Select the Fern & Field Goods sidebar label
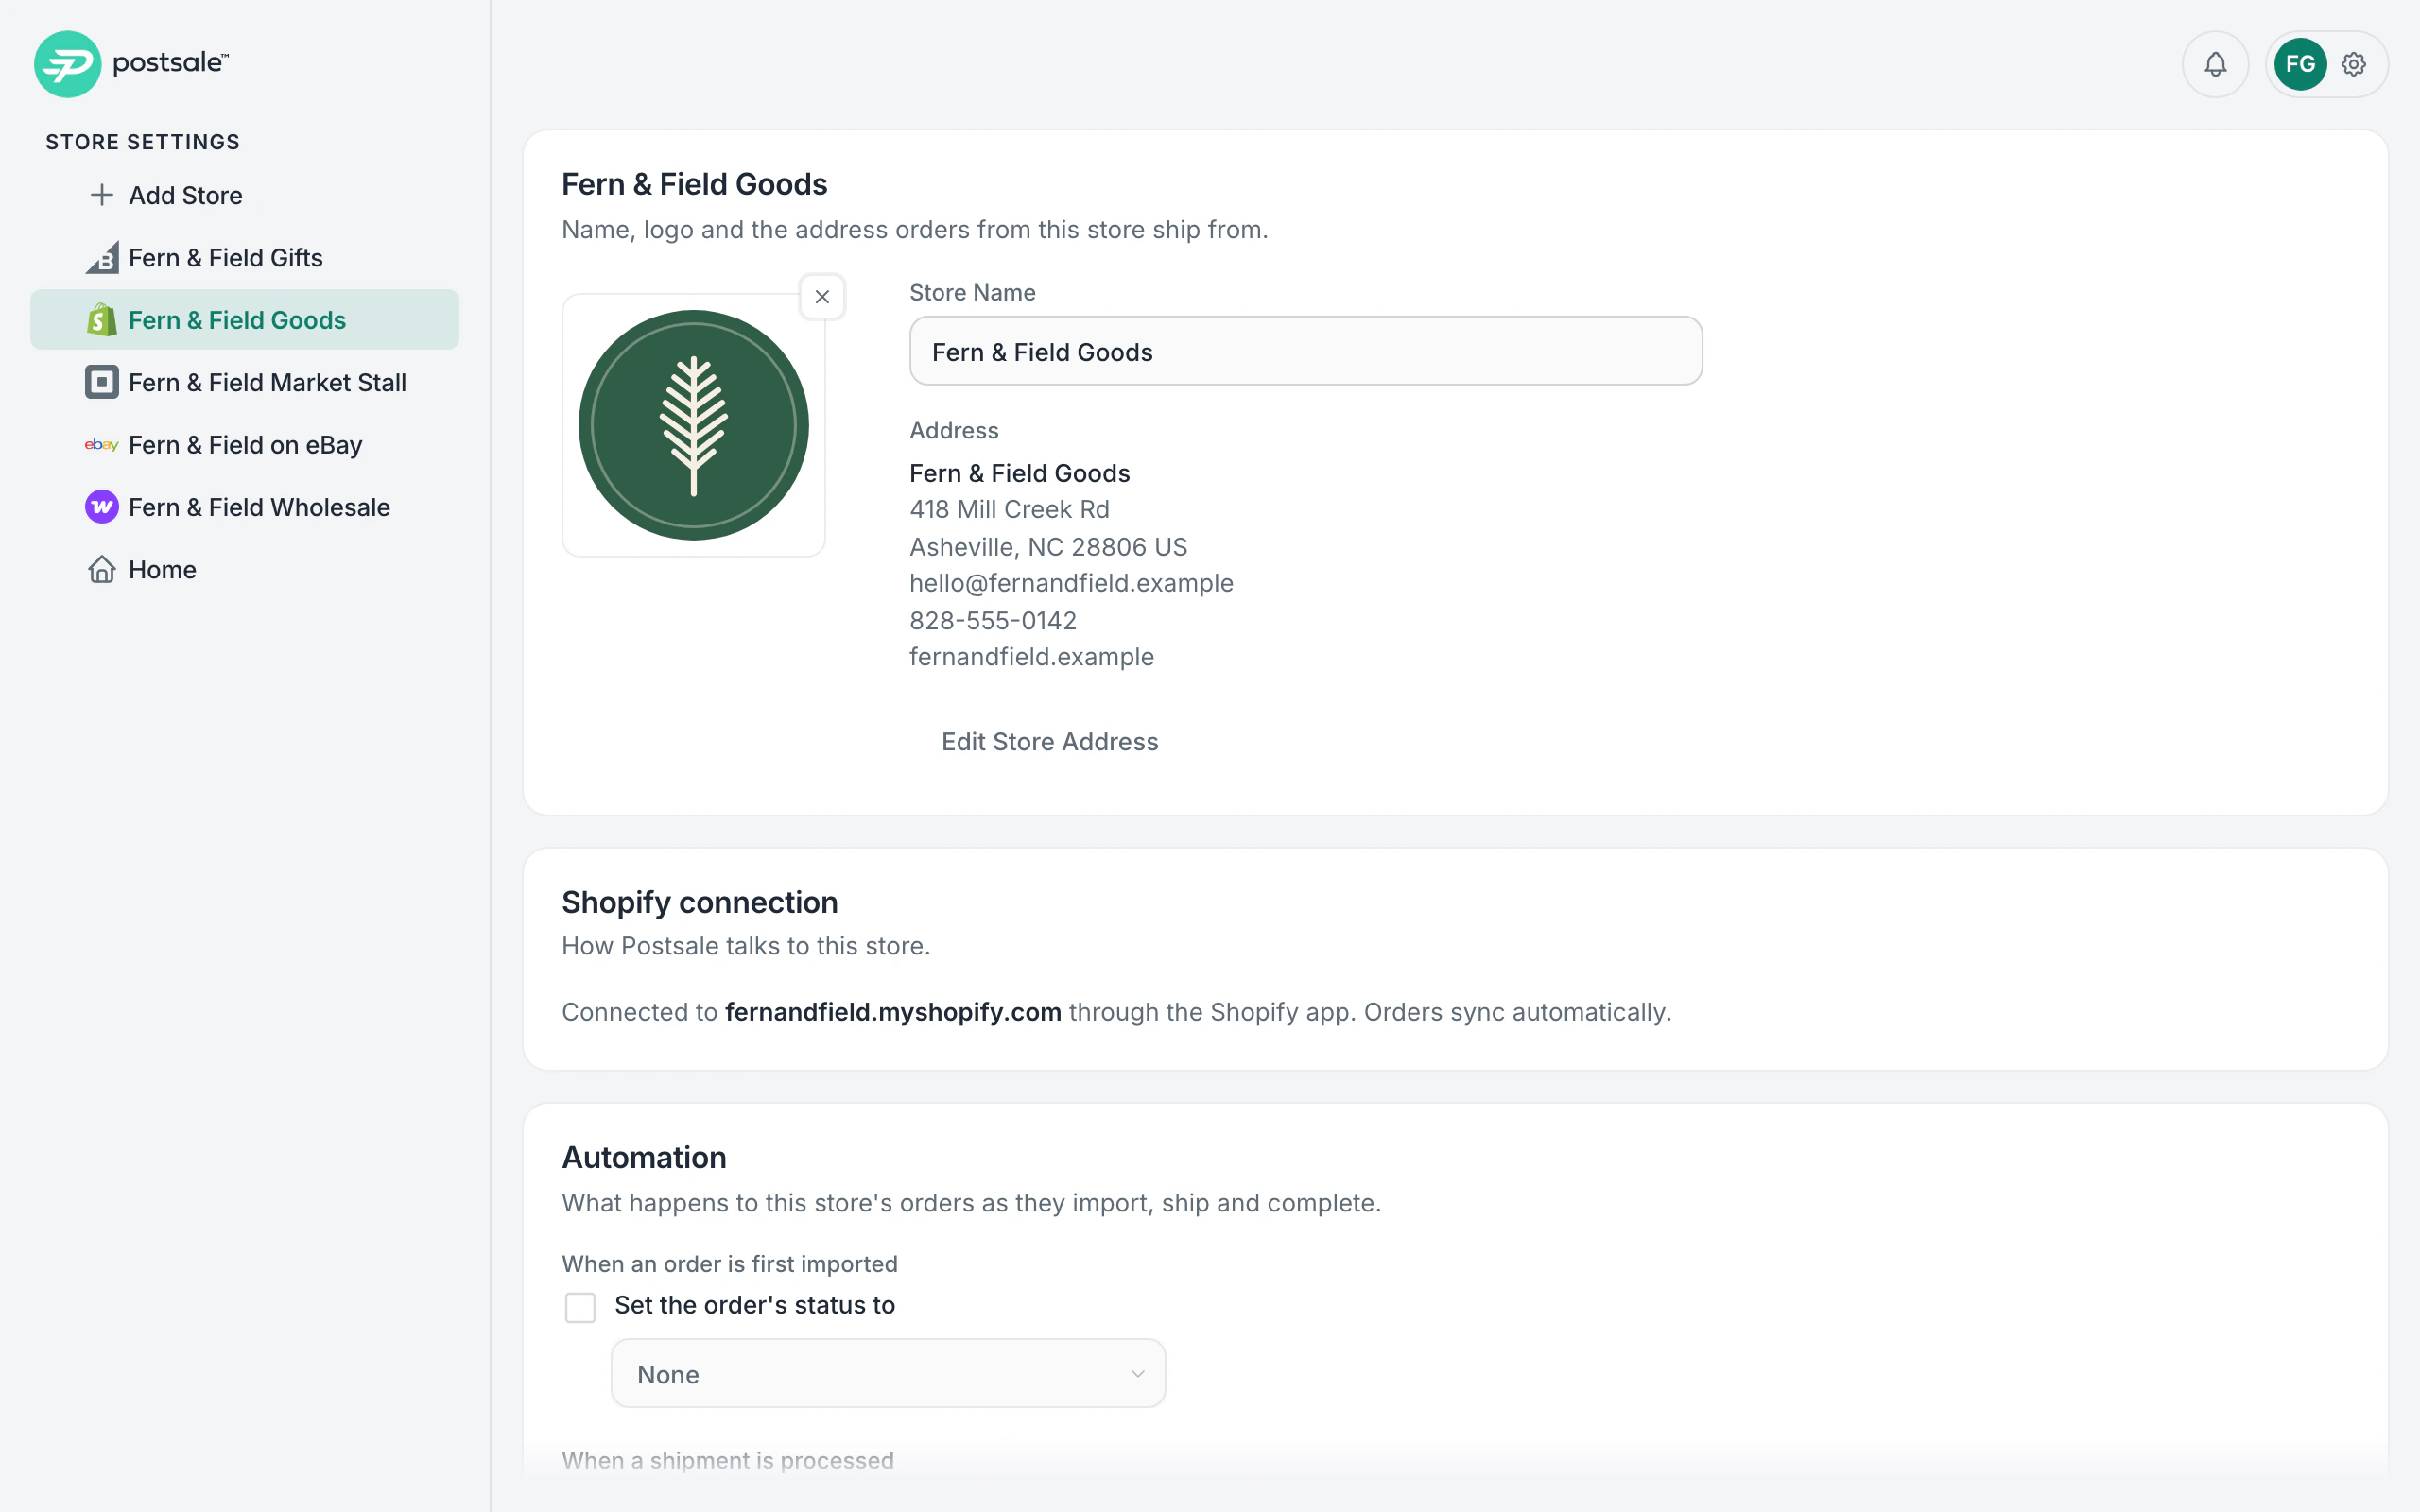The image size is (2420, 1512). pos(237,320)
